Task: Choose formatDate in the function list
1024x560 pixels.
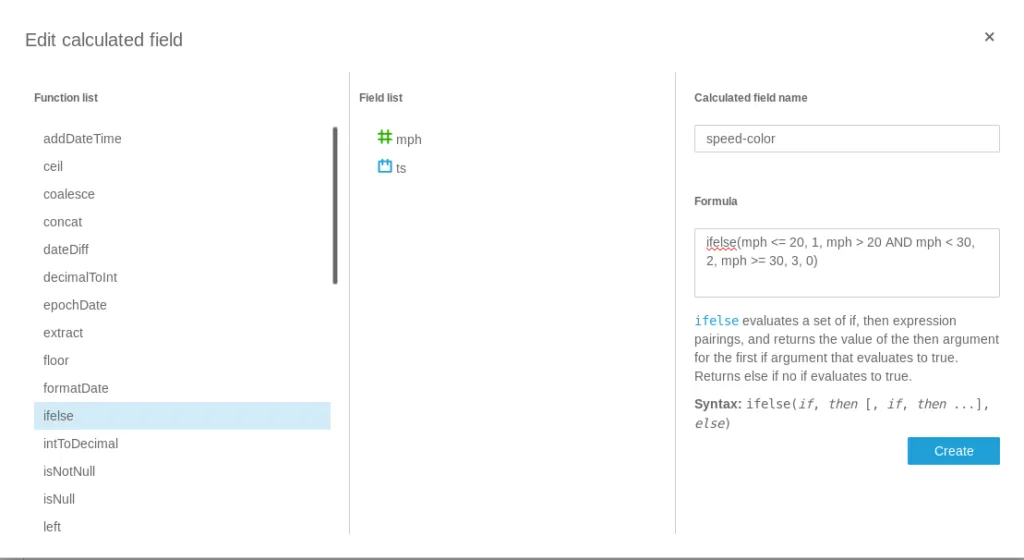Action: [x=76, y=388]
